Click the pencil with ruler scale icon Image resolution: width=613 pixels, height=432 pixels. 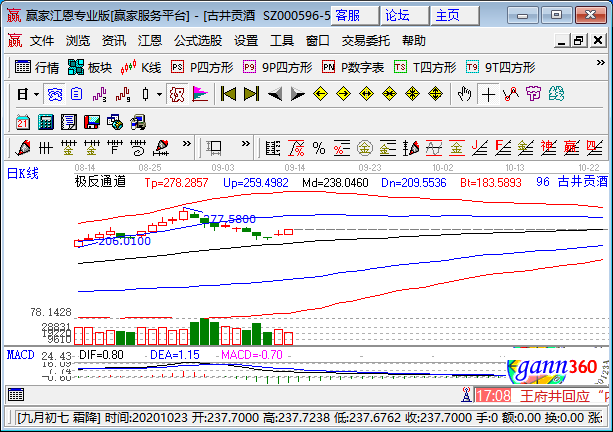tap(162, 148)
